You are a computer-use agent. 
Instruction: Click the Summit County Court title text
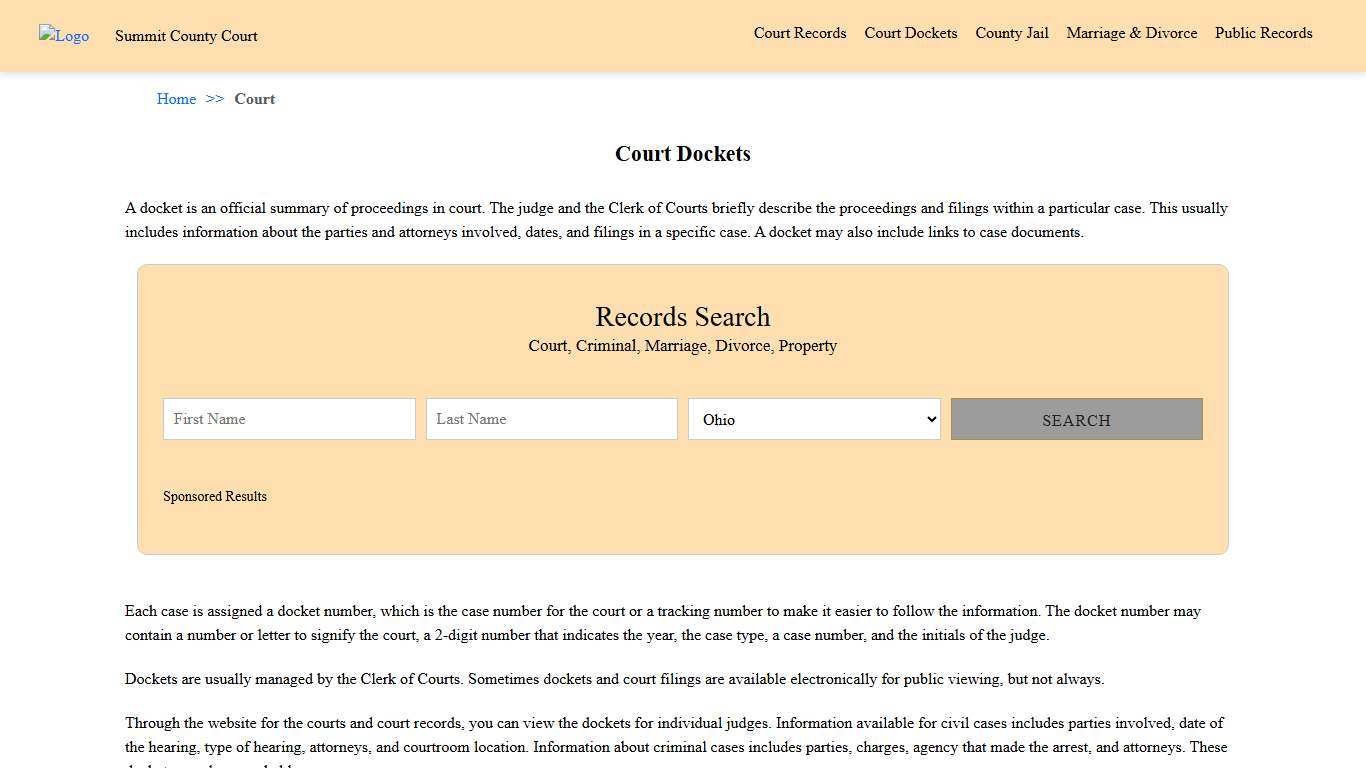click(x=186, y=36)
